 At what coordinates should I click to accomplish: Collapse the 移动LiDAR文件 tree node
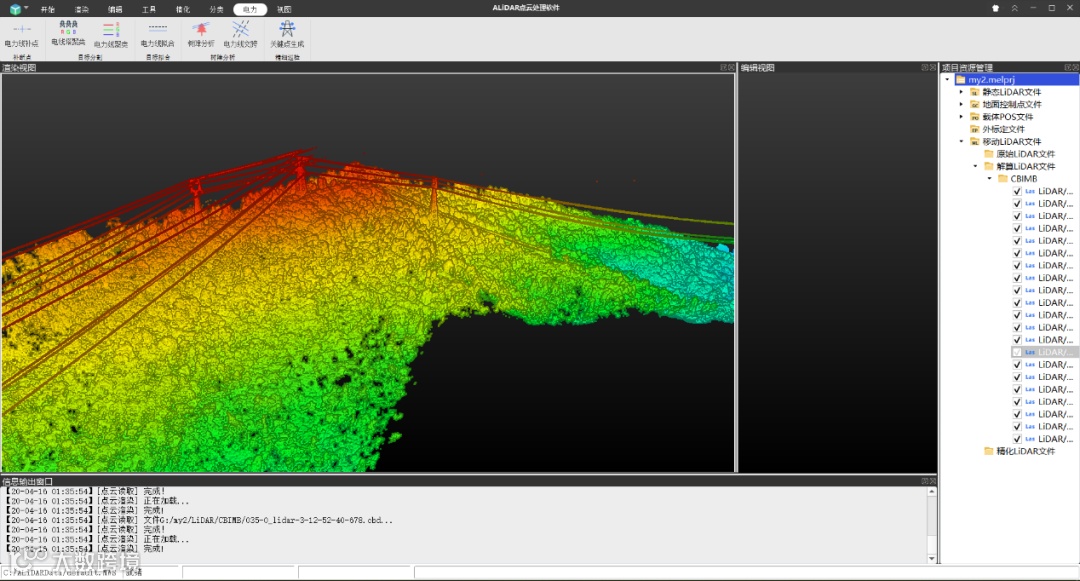961,142
